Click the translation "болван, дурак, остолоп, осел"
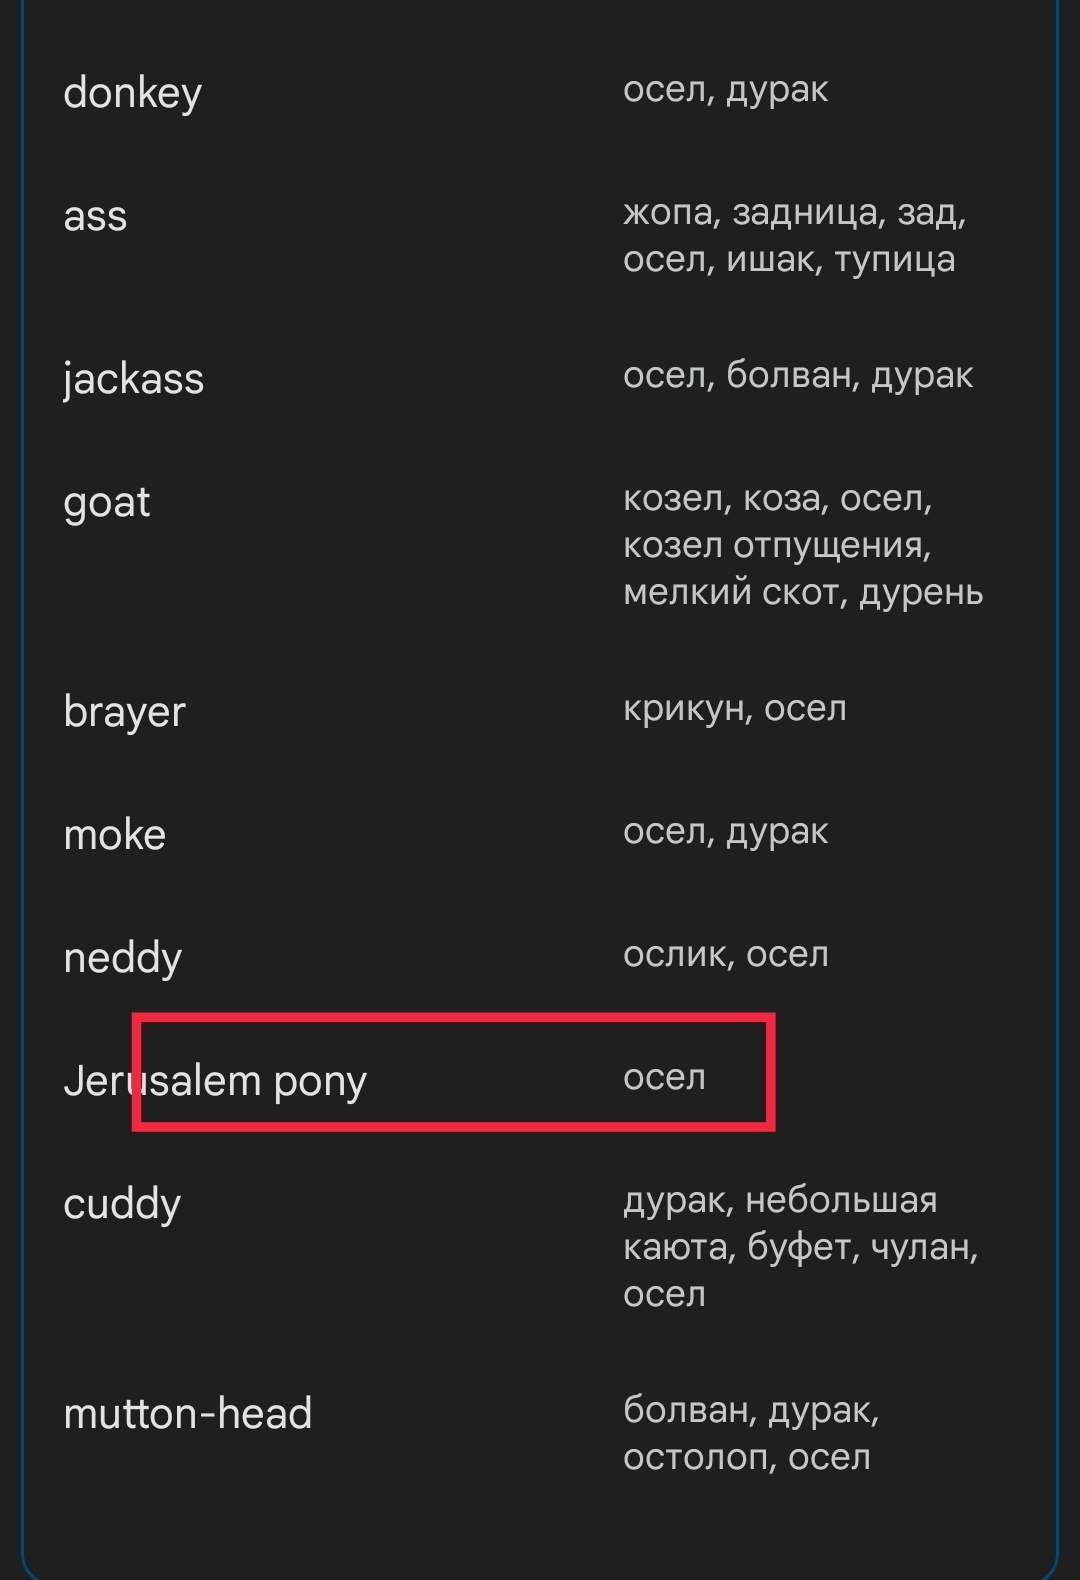1080x1580 pixels. 750,1434
